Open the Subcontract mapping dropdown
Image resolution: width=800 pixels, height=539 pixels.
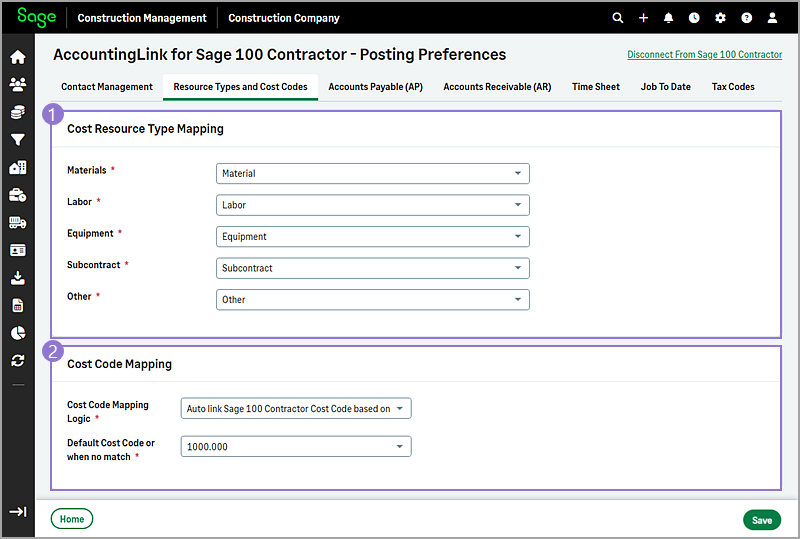tap(372, 268)
